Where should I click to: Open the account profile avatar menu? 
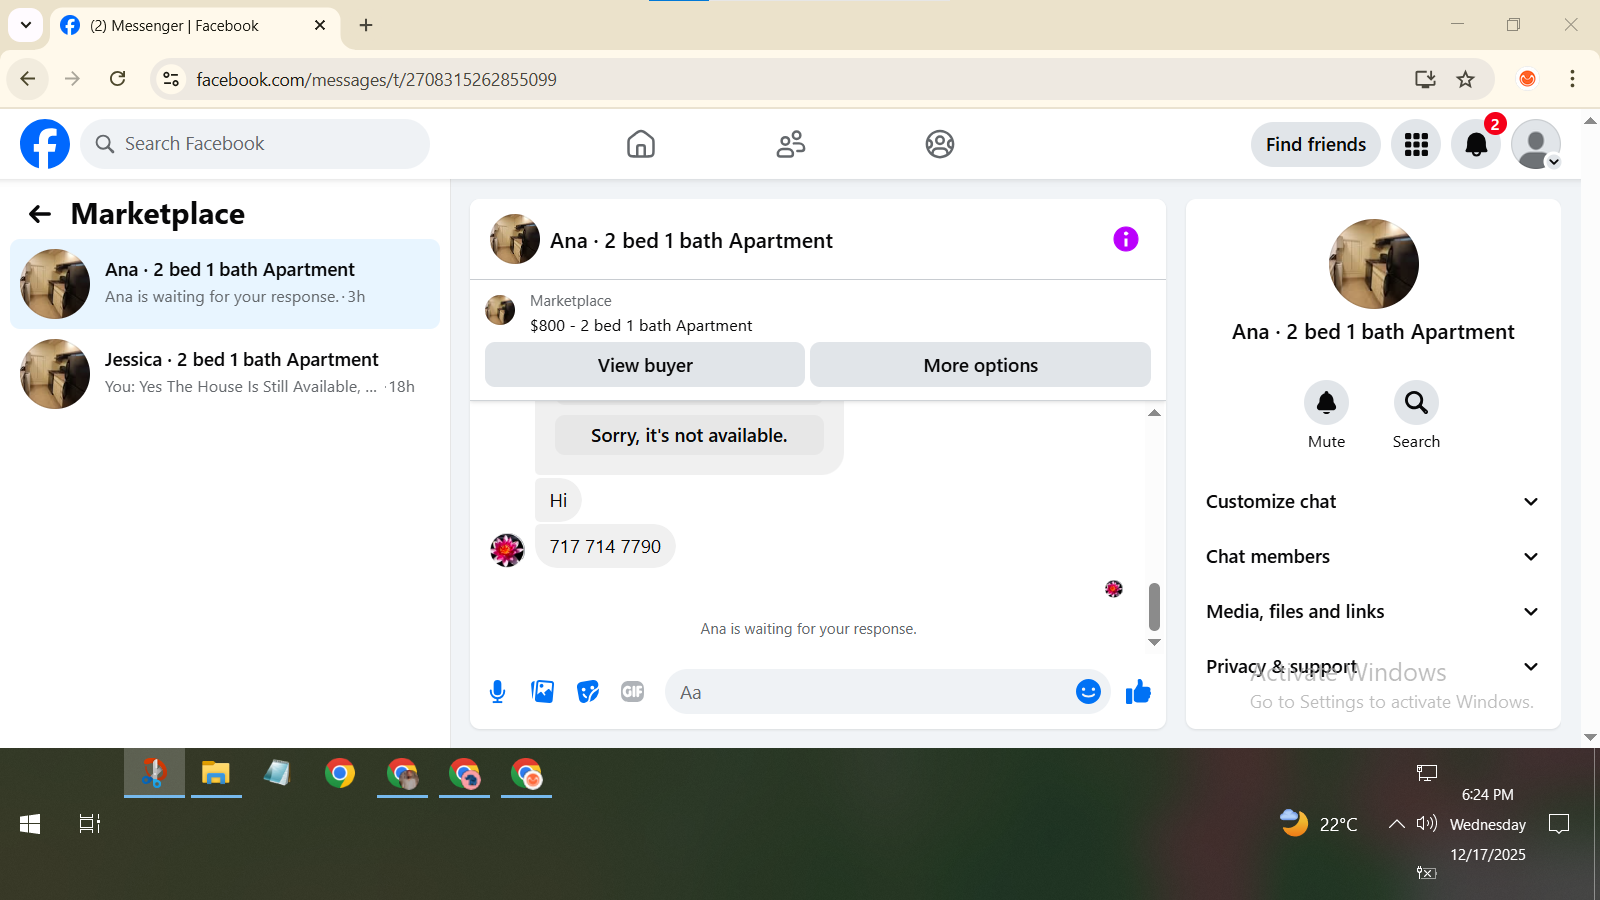(x=1536, y=144)
